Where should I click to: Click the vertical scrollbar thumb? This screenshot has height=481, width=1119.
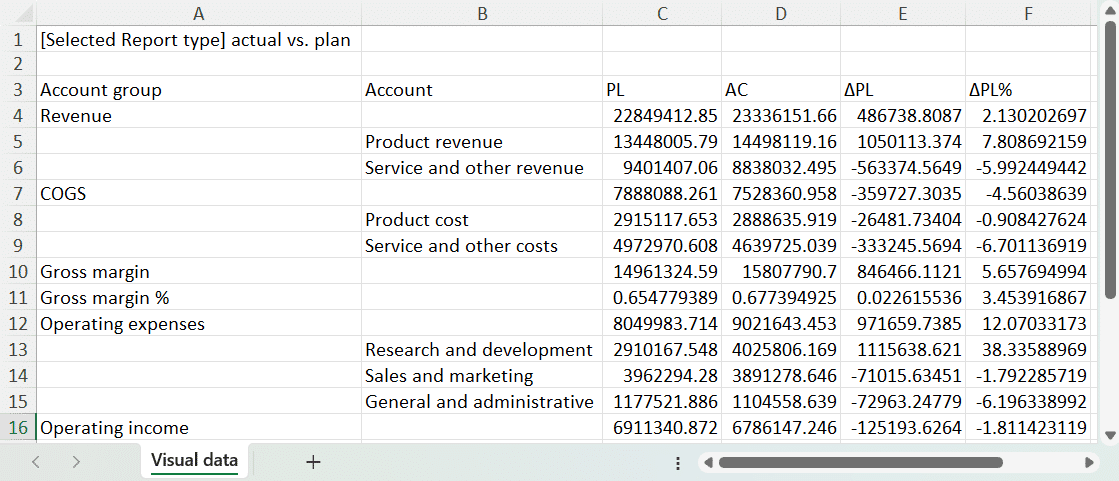coord(1110,160)
